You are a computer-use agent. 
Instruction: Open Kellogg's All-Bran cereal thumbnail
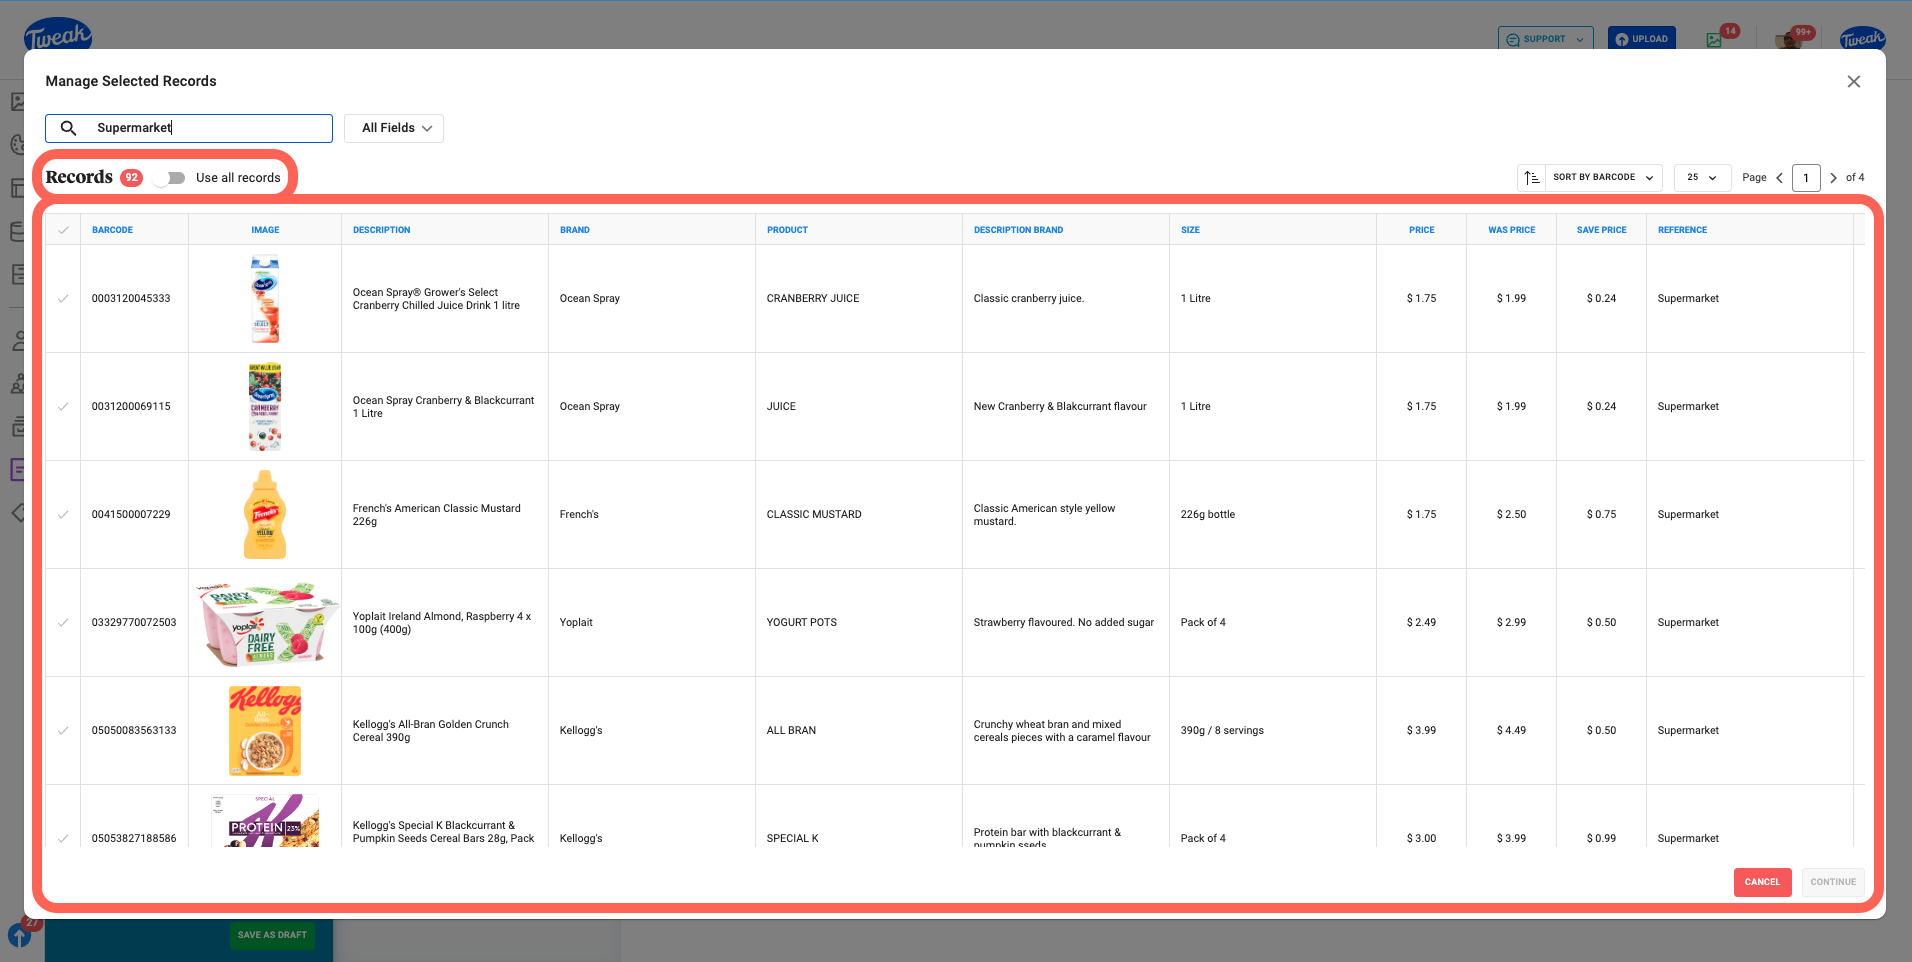265,731
